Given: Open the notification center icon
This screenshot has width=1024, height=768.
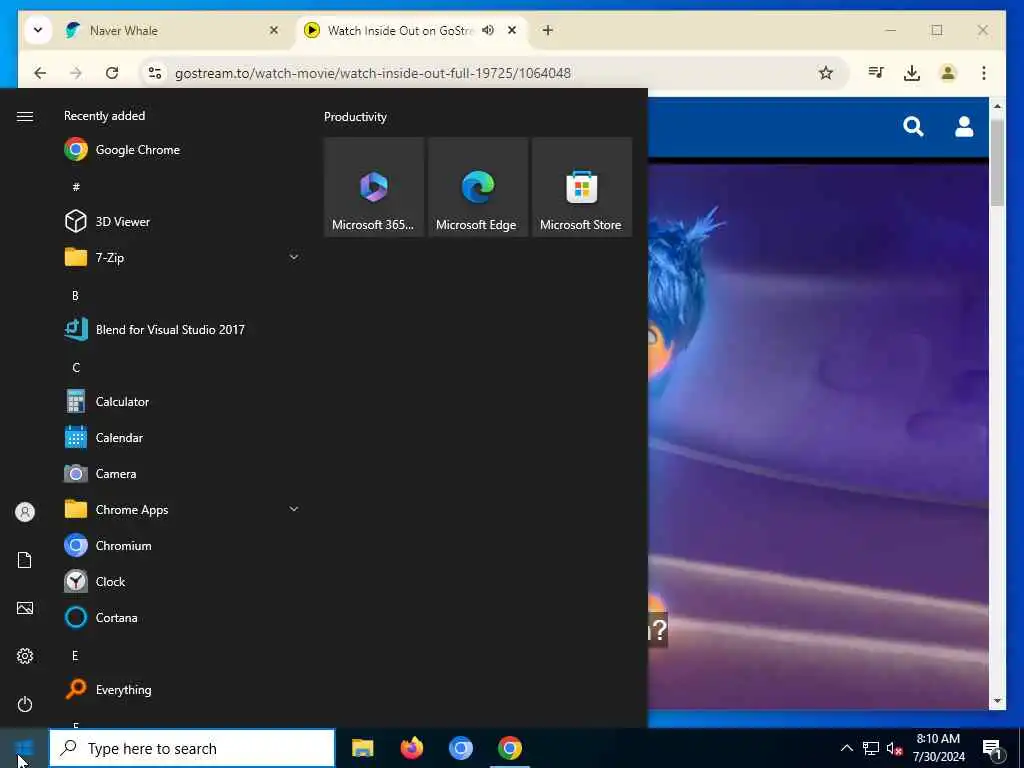Looking at the screenshot, I should (x=993, y=749).
